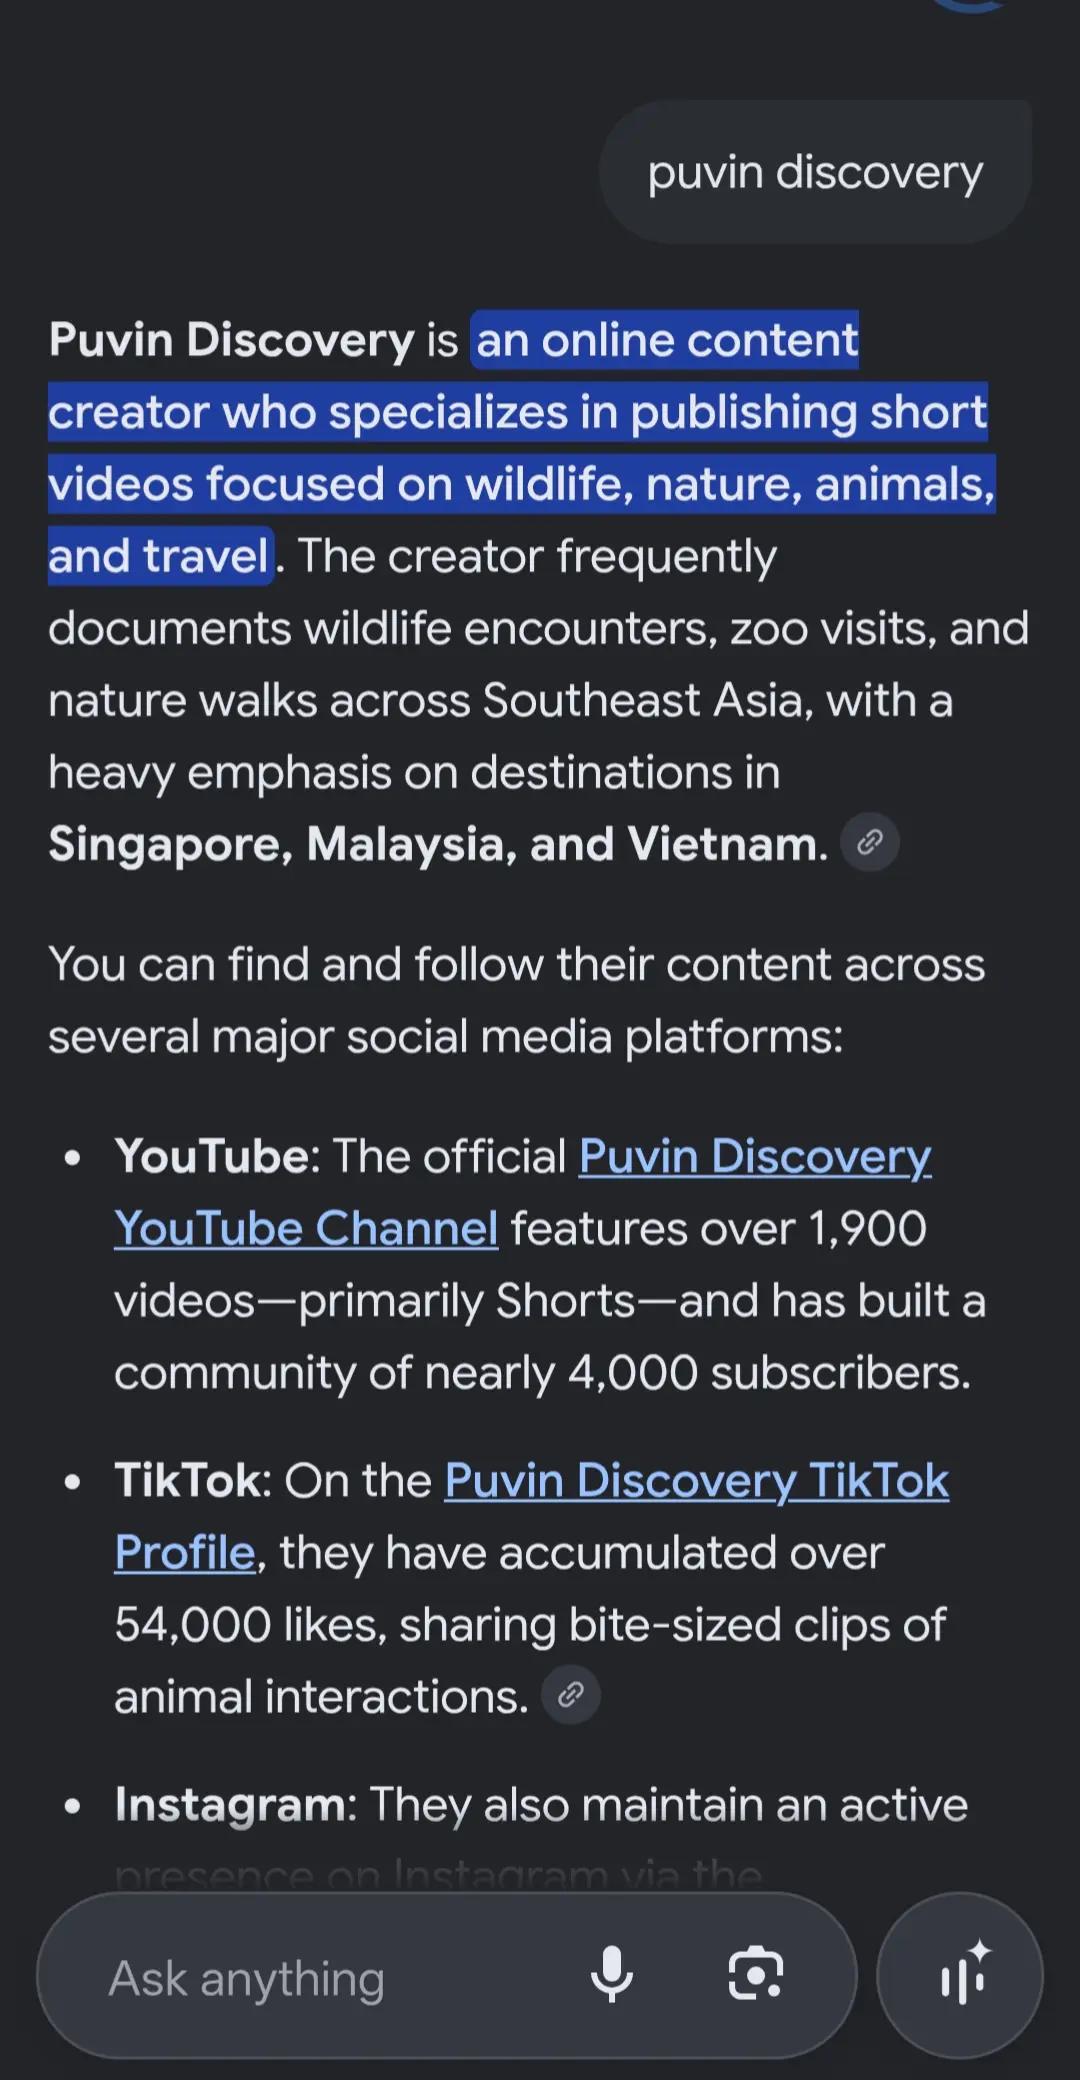This screenshot has width=1080, height=2080.
Task: Tap the 'Profile' link word under TikTok
Action: (x=185, y=1553)
